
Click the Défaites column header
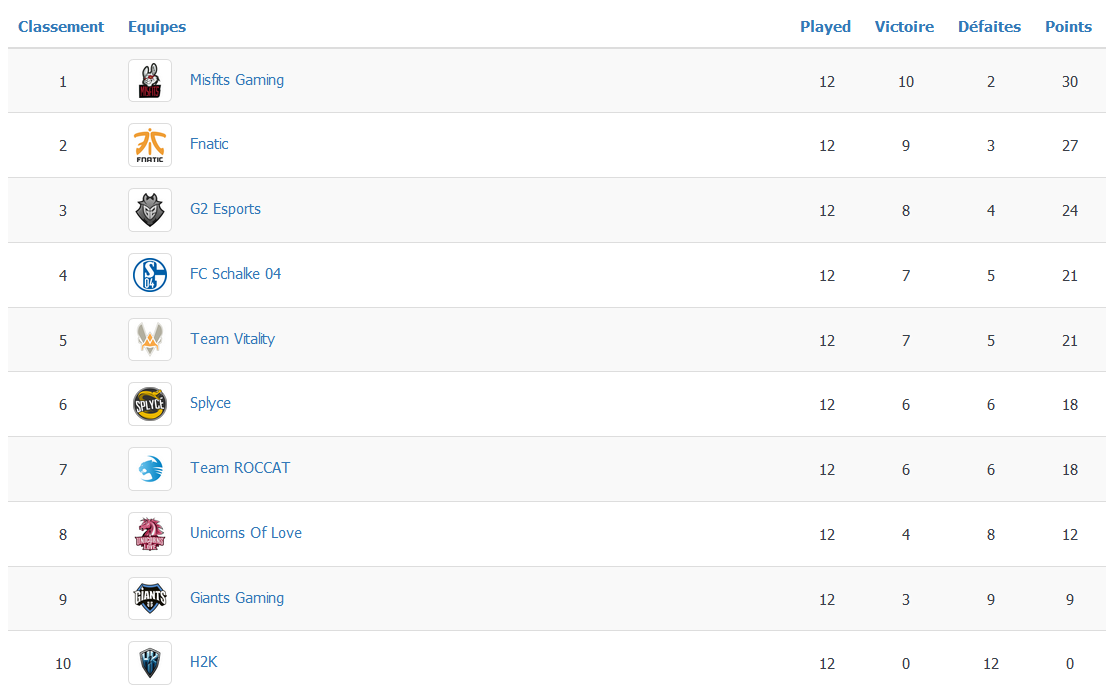pos(989,27)
